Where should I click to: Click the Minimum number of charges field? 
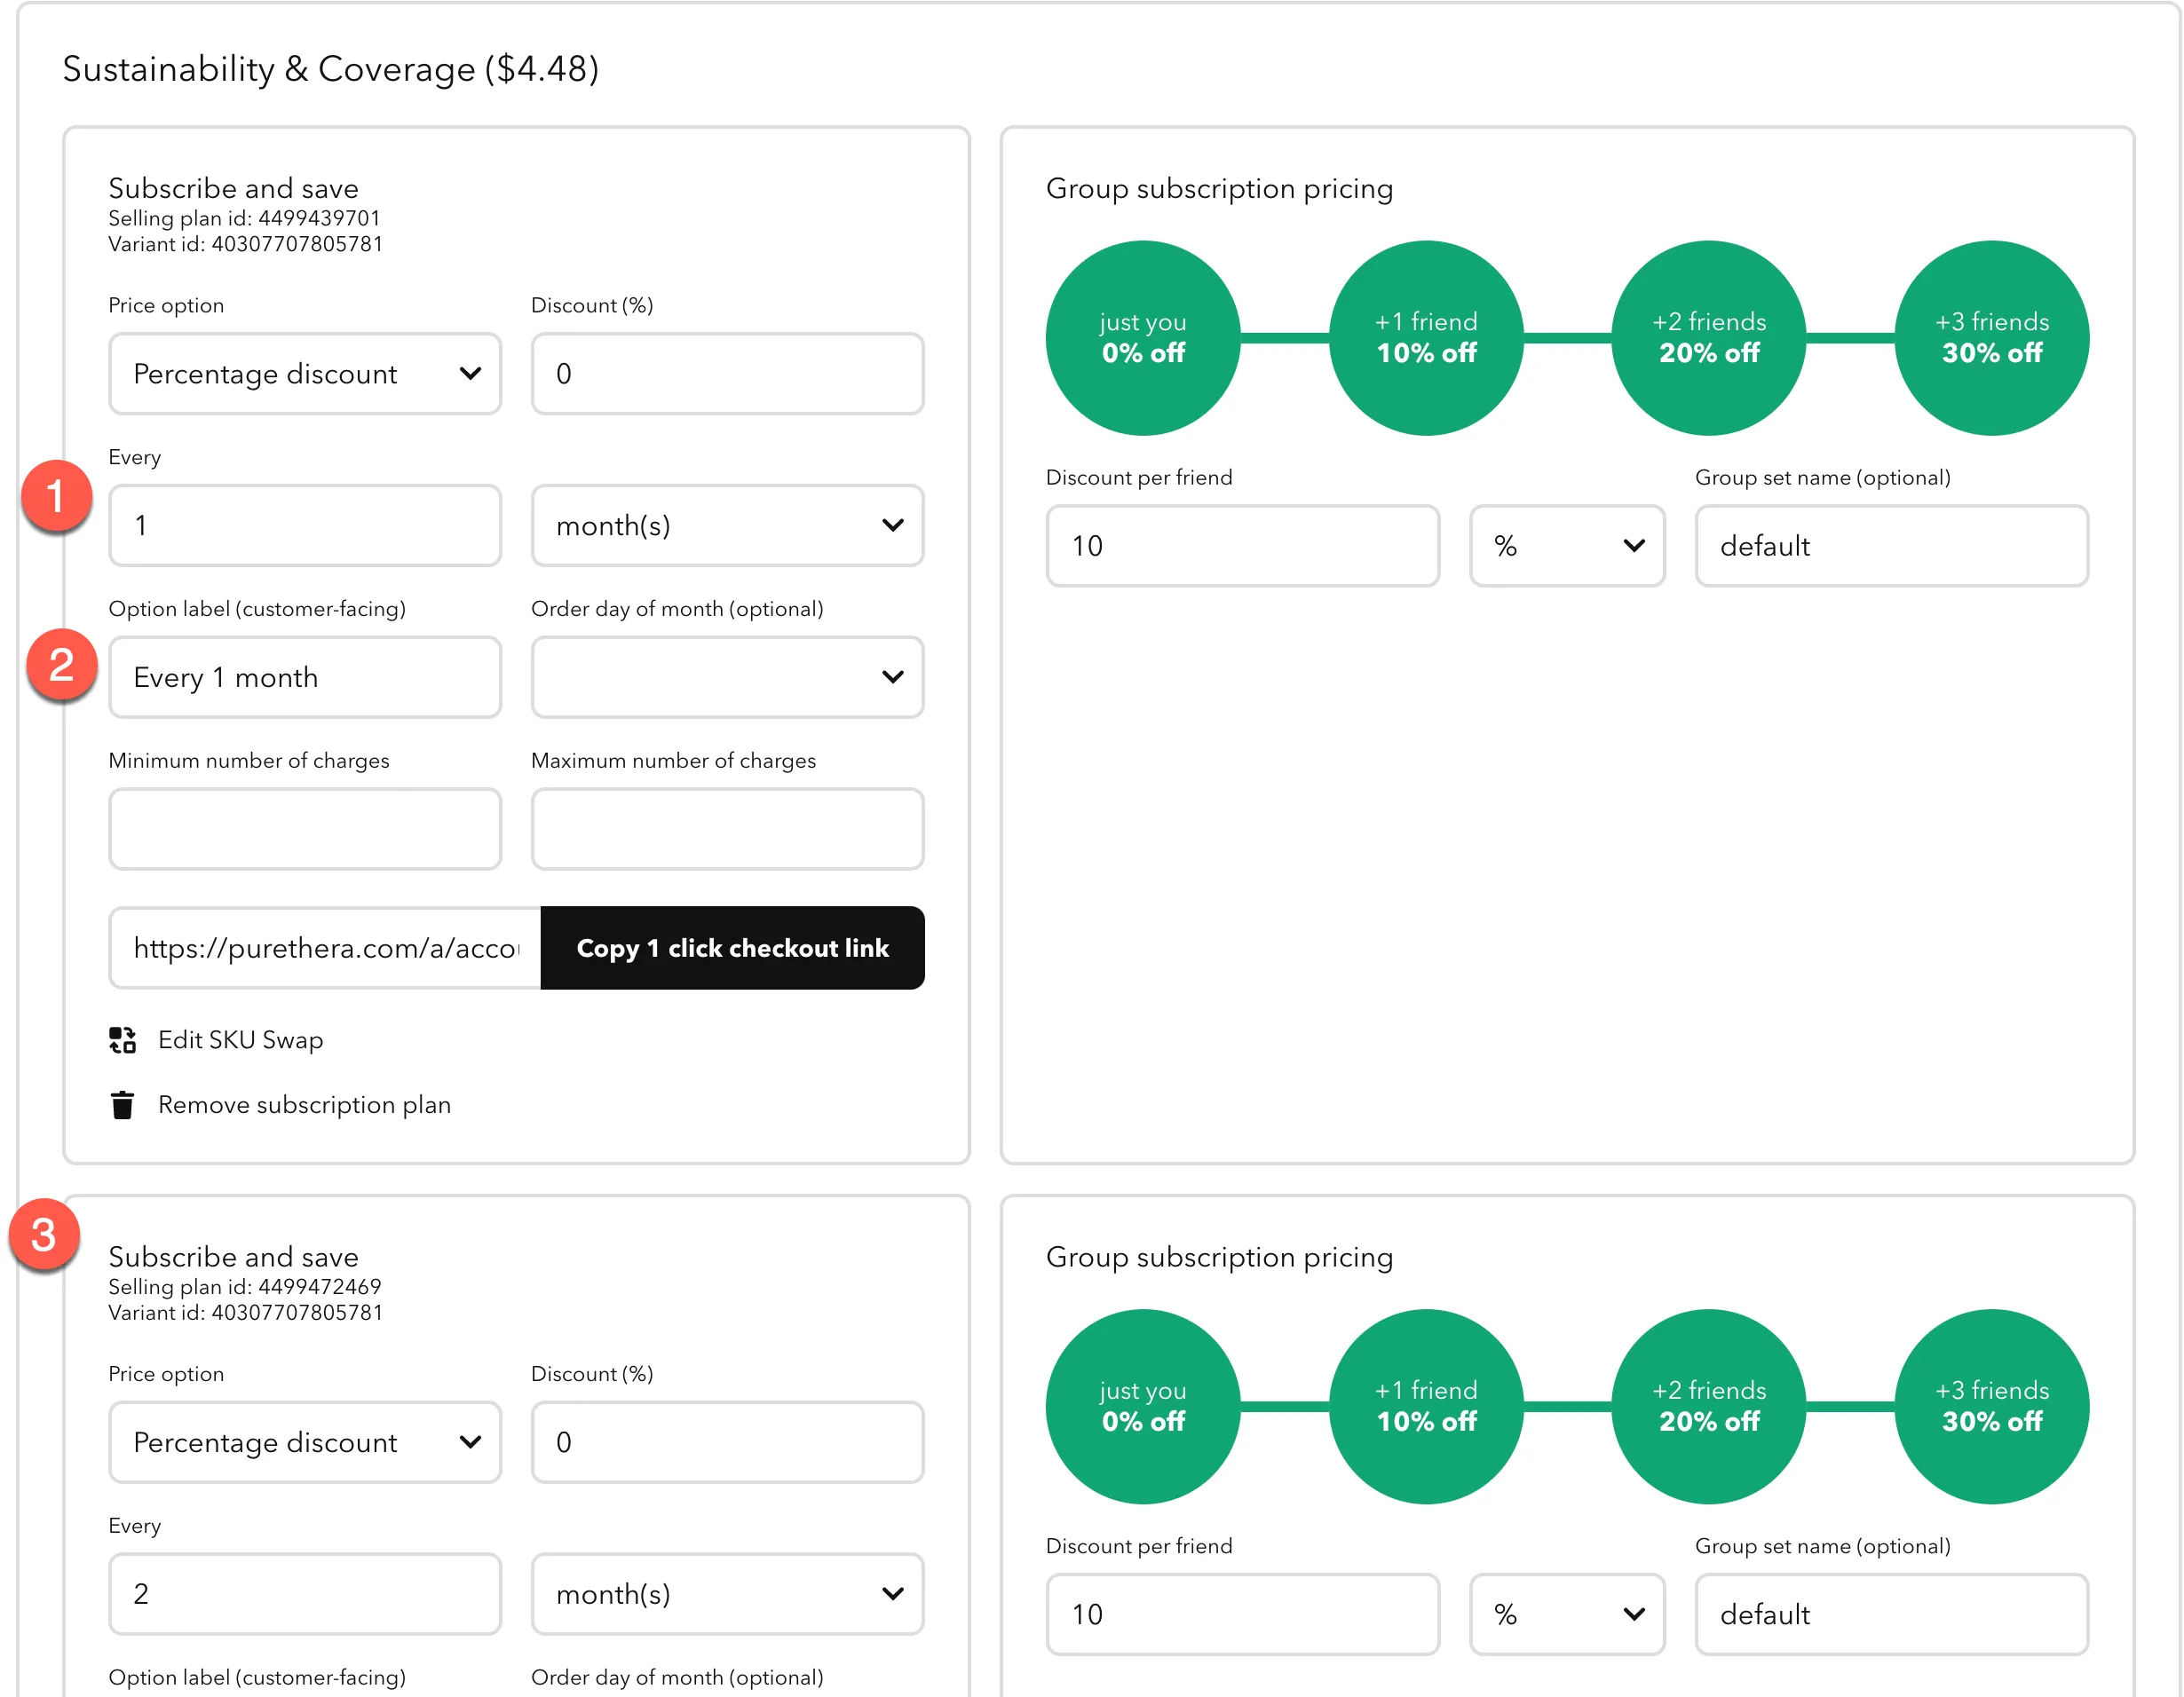304,829
